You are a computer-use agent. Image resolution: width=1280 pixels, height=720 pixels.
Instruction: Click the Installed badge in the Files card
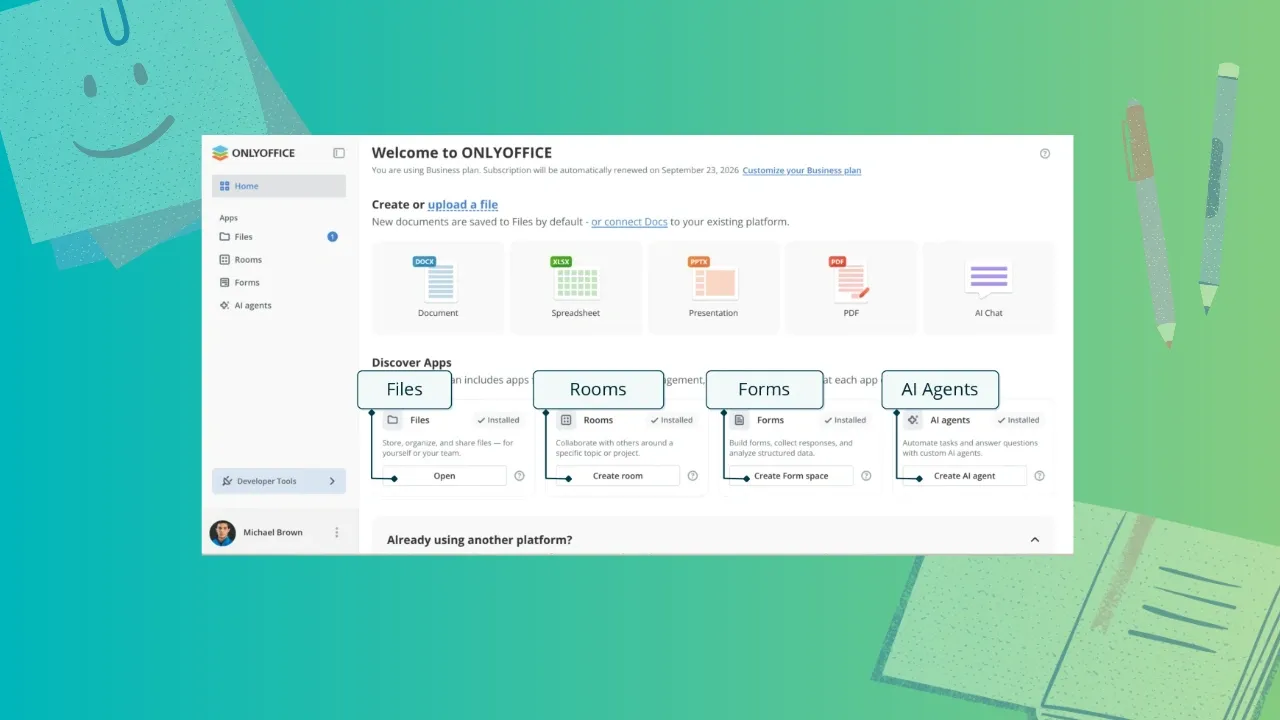498,420
